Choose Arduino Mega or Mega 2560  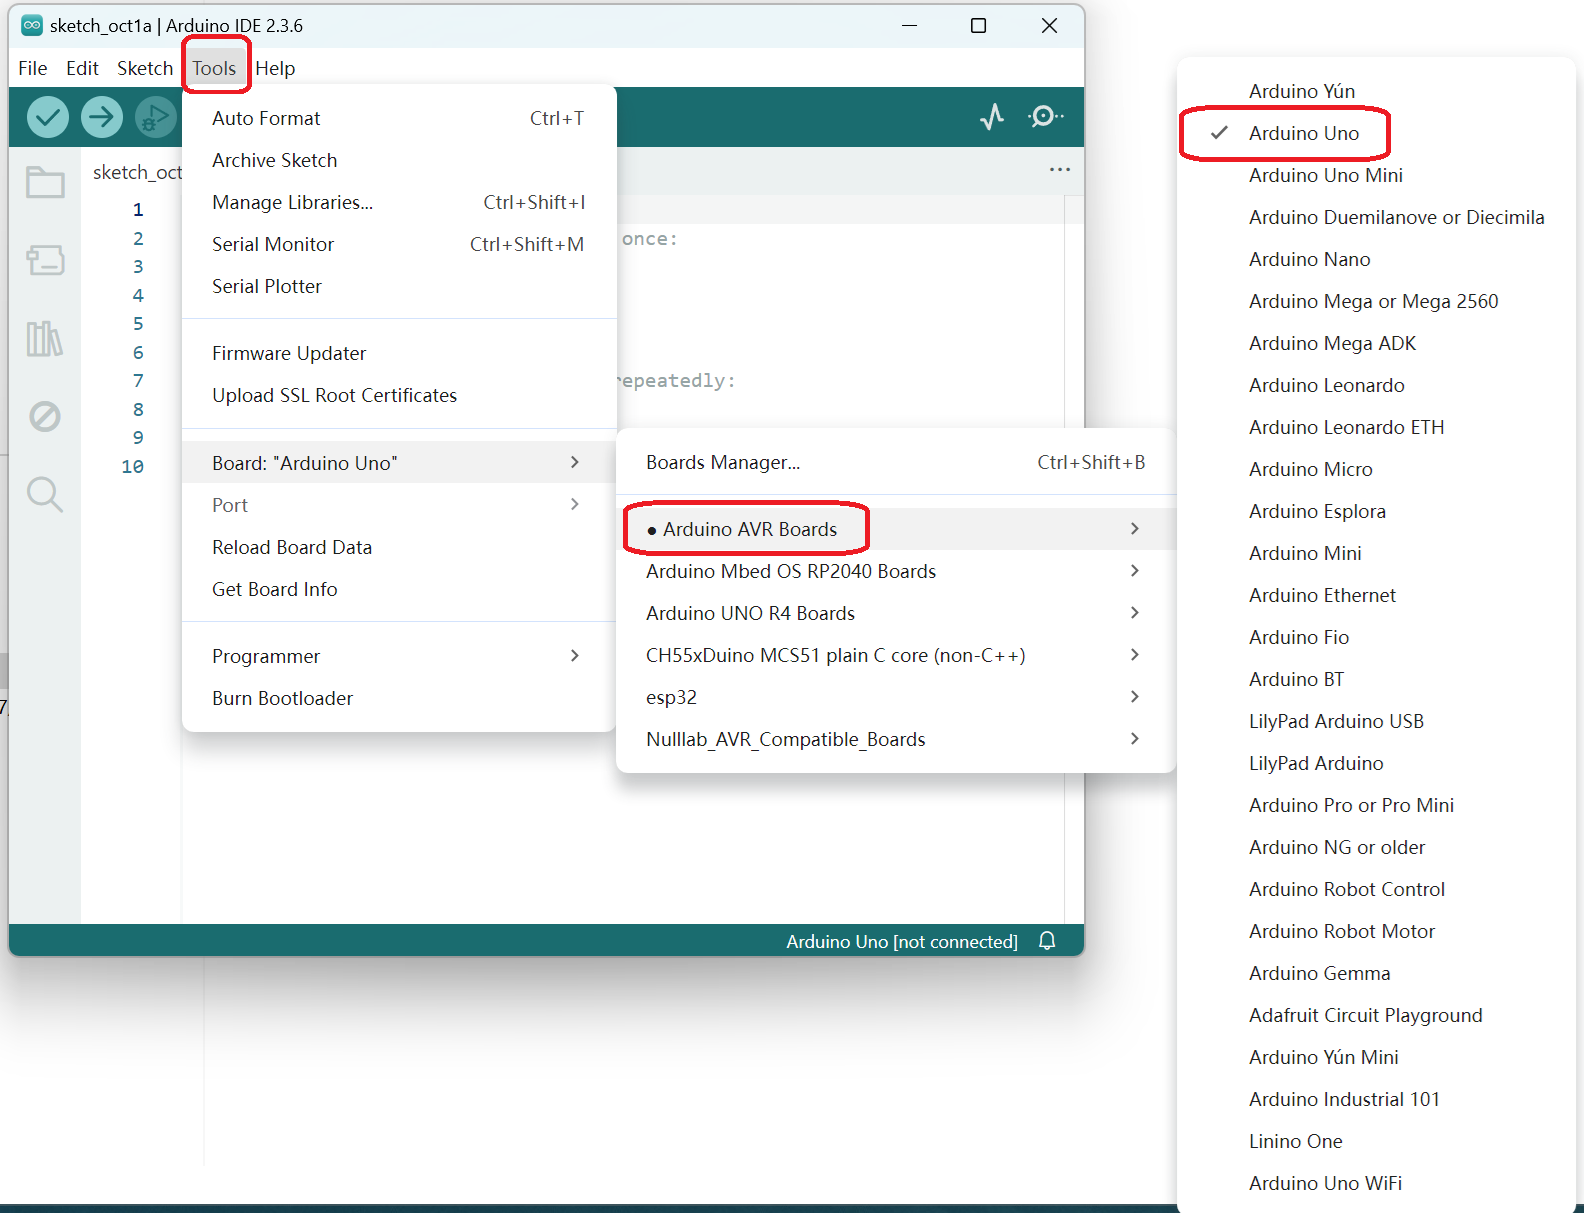click(1373, 301)
